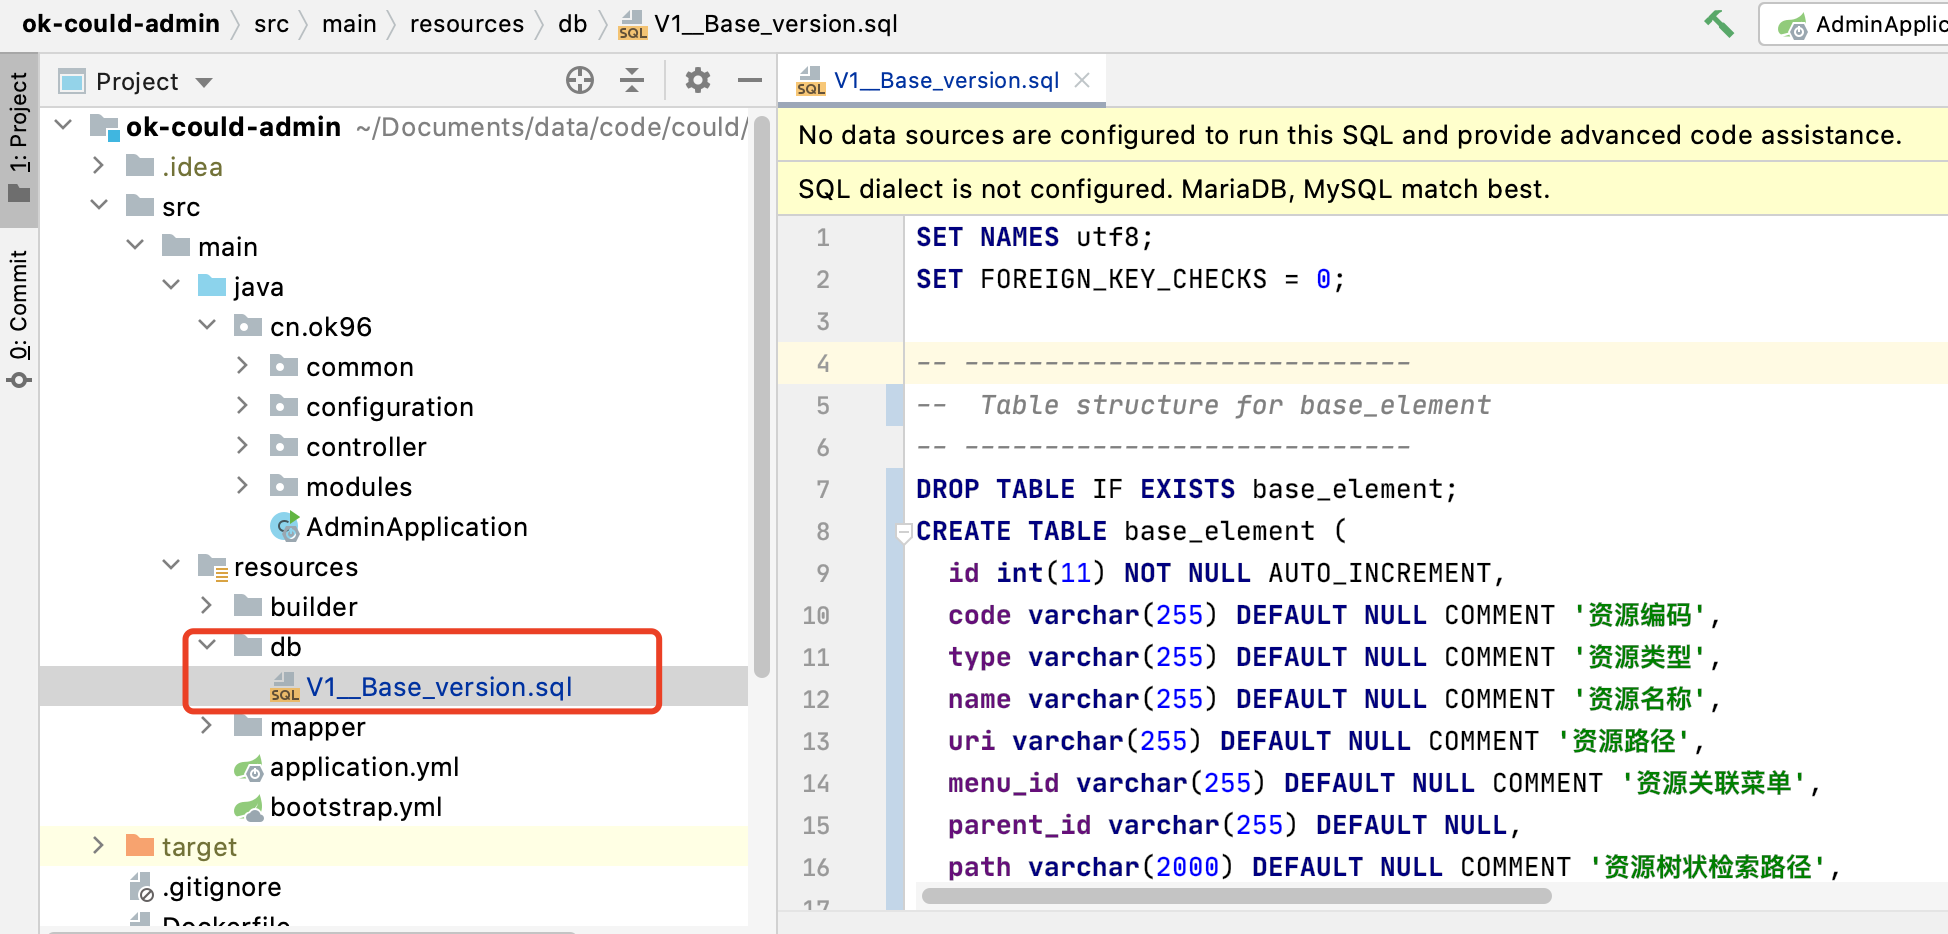Hide the Project panel with minus icon
Screen dimensions: 1948x934
(750, 81)
